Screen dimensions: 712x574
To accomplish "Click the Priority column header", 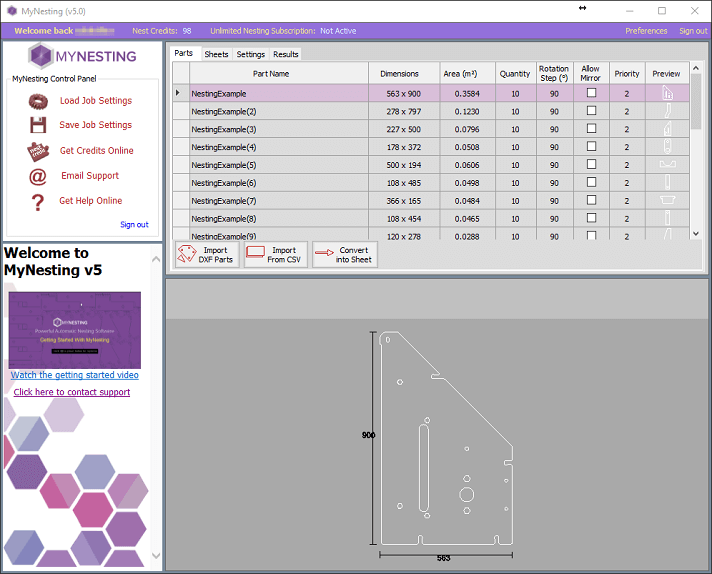I will click(627, 73).
